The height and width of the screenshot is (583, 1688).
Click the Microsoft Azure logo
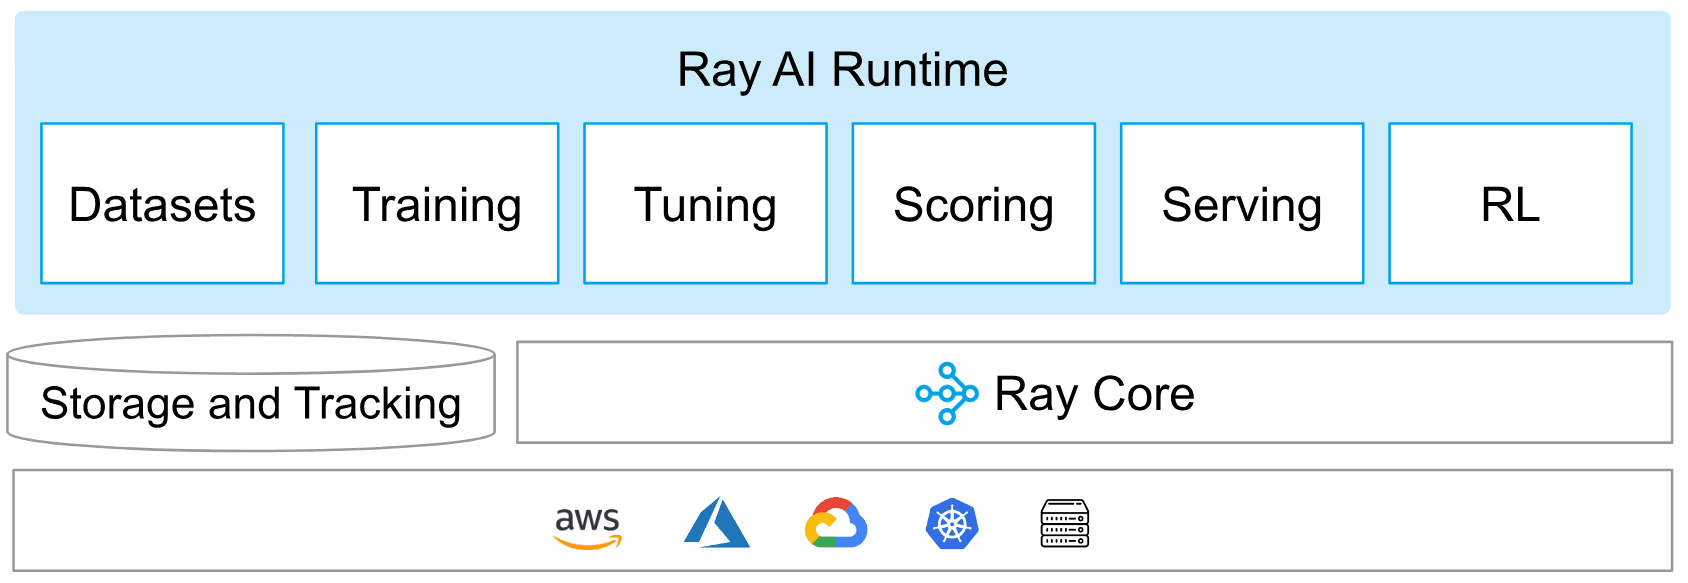[x=717, y=522]
